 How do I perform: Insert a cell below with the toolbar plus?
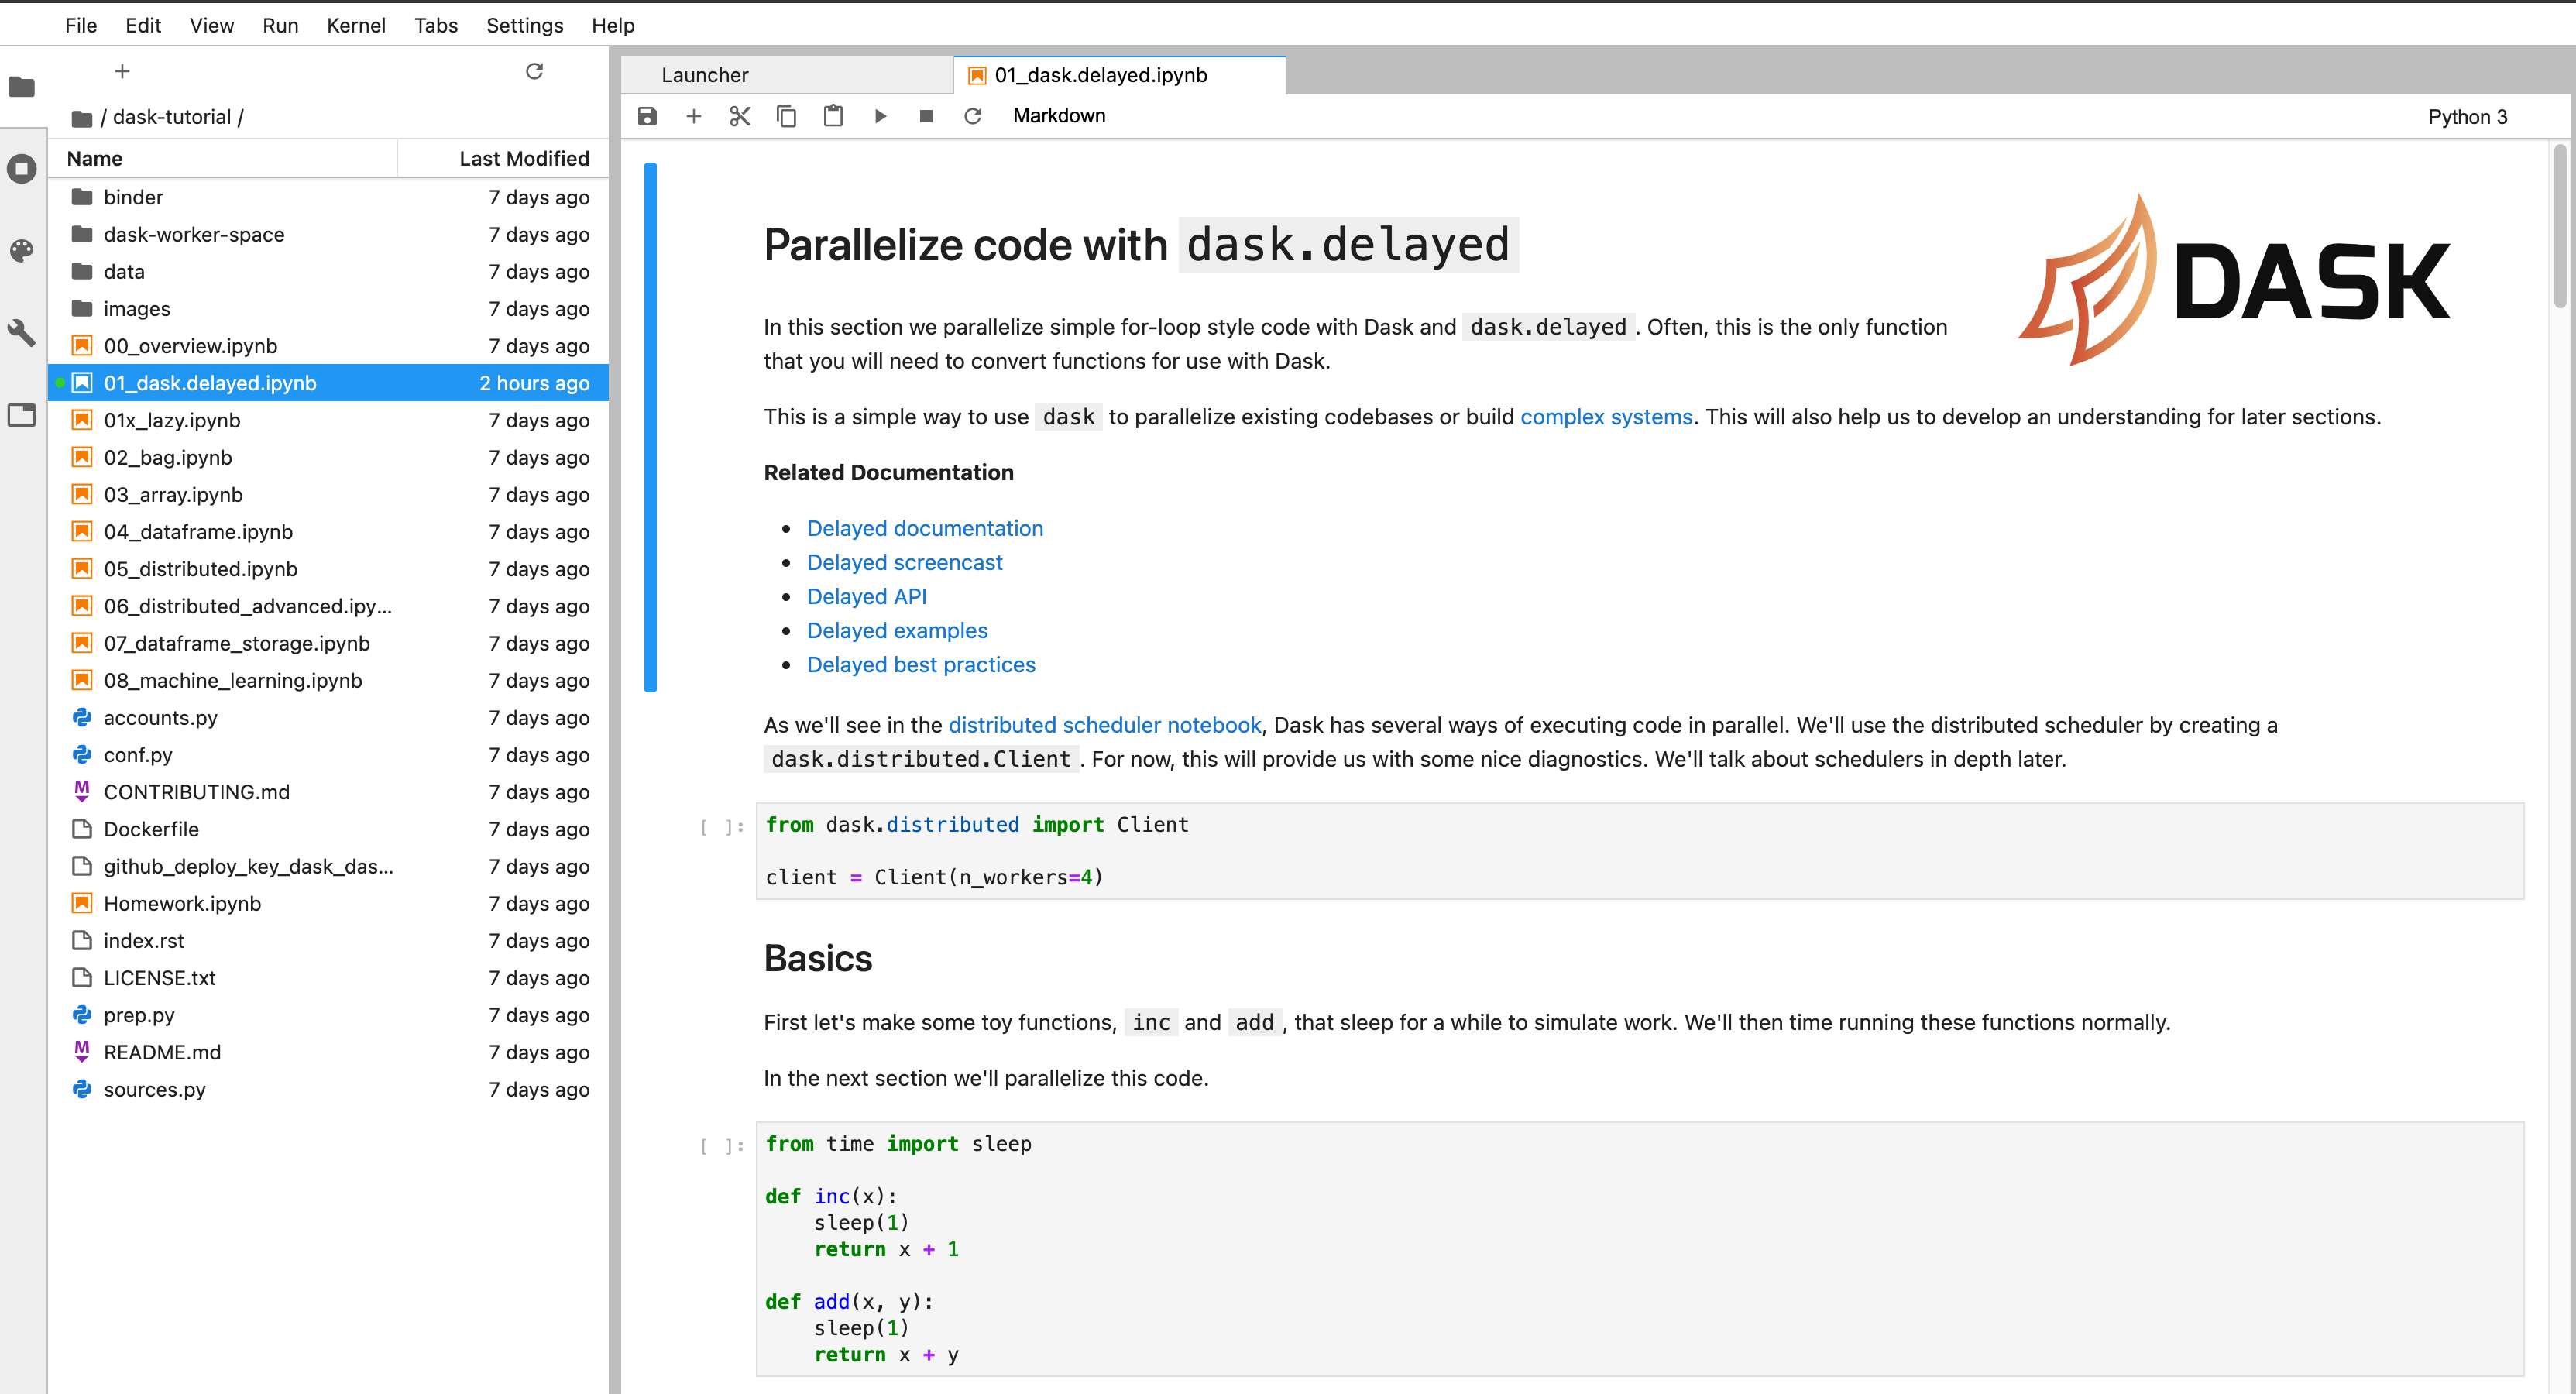[x=693, y=116]
